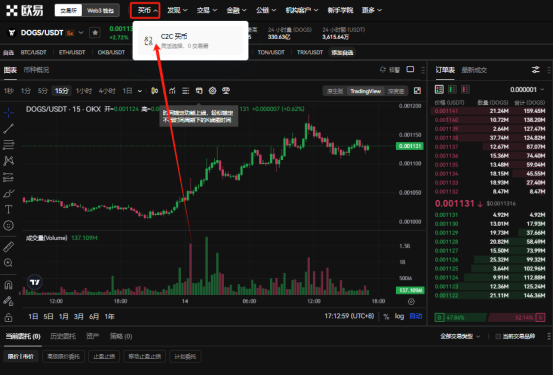Open the all trade types dropdown
Viewport: 553px width, 375px height.
pyautogui.click(x=460, y=337)
